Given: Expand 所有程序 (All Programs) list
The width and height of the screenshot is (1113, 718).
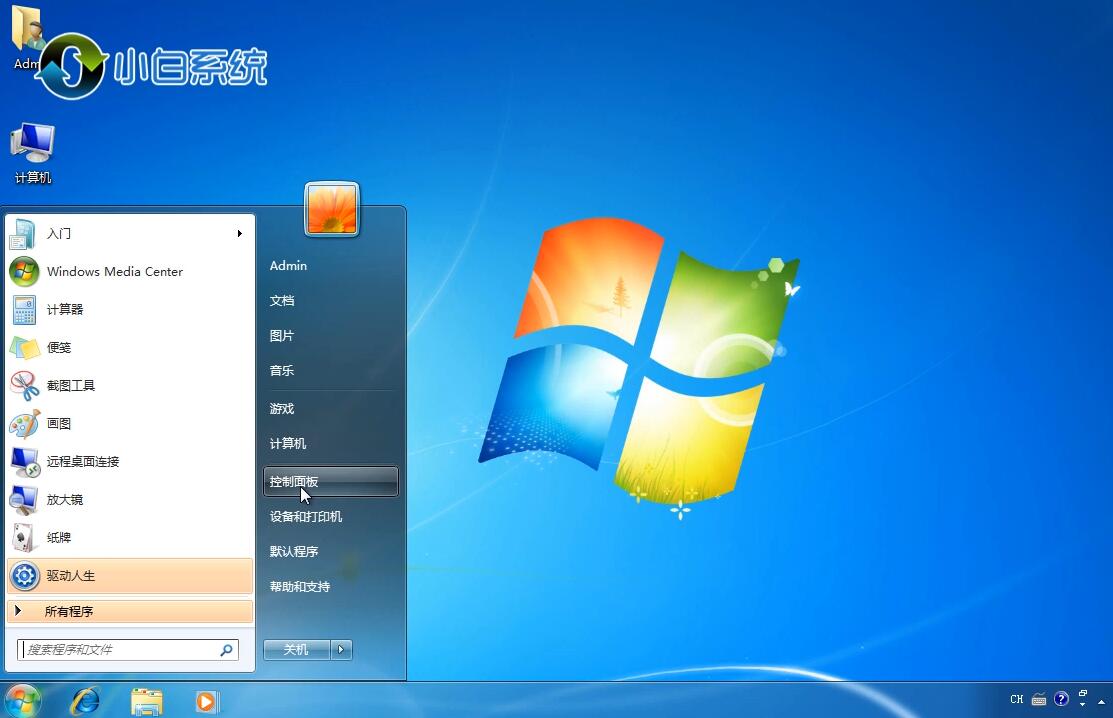Looking at the screenshot, I should tap(68, 611).
